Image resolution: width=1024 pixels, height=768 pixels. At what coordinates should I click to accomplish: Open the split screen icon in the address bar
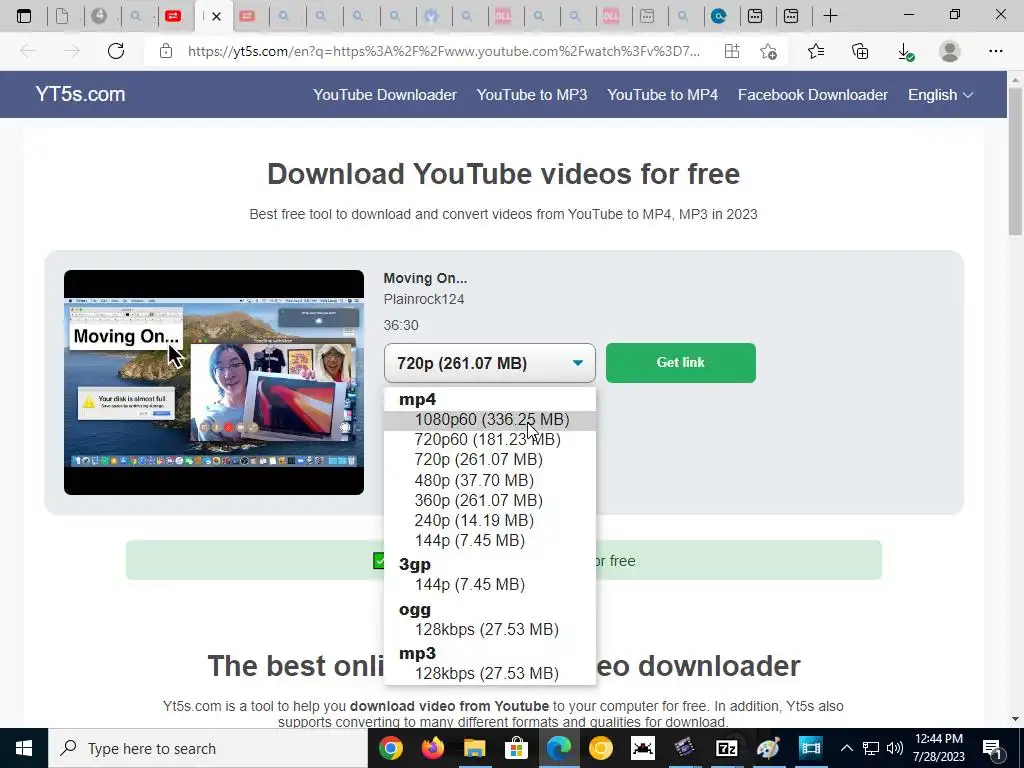[732, 51]
